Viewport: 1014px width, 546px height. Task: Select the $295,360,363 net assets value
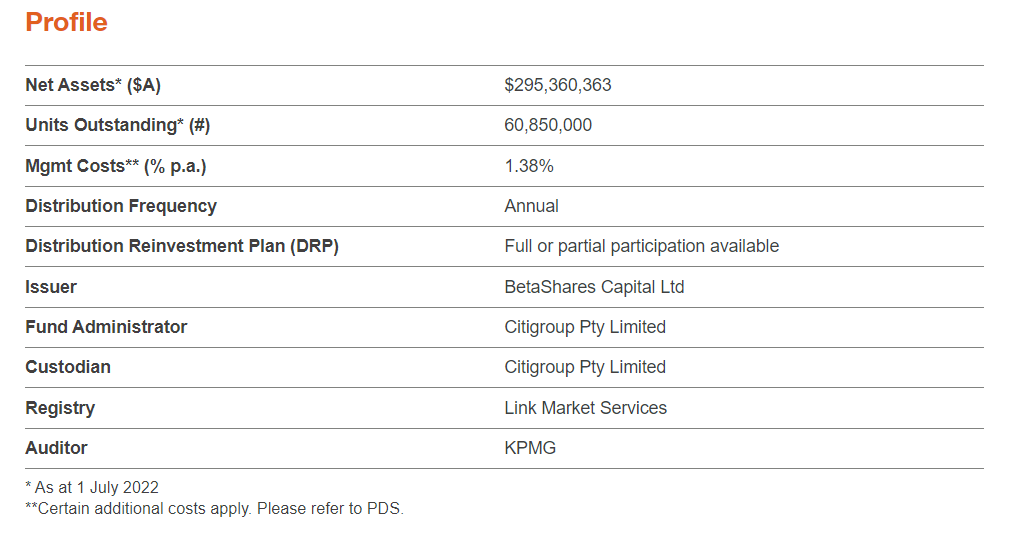(557, 85)
